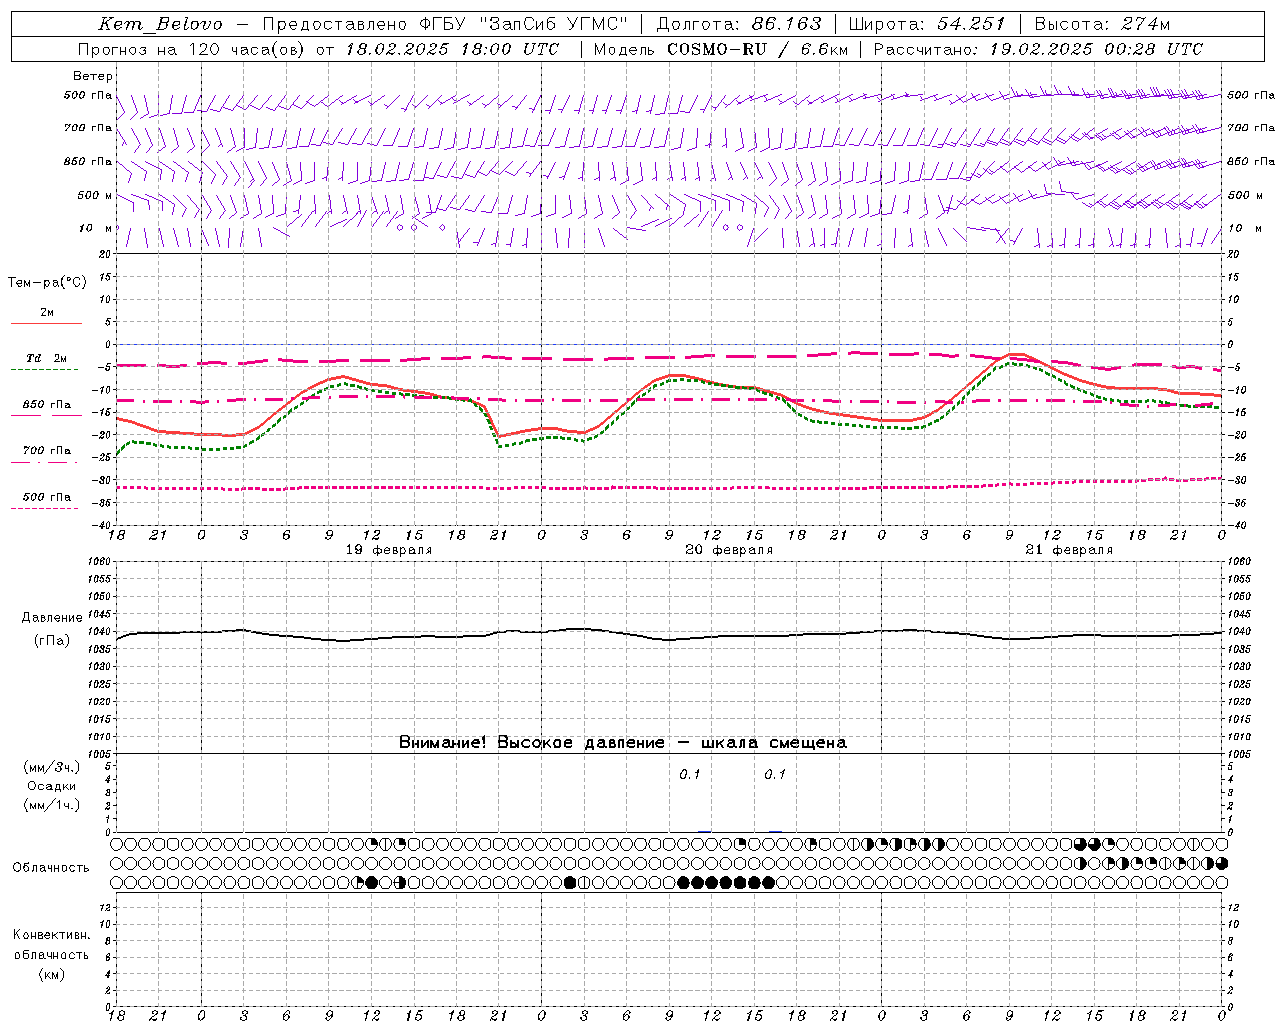Click the station name Kem_Belovo in header
This screenshot has height=1024, width=1280.
click(x=161, y=24)
